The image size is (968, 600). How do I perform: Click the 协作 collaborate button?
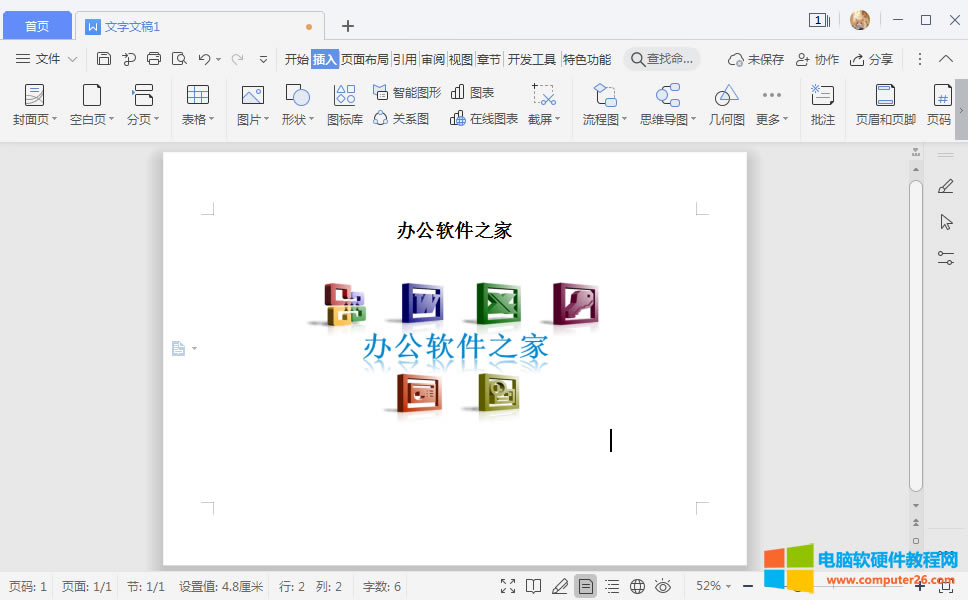point(817,59)
